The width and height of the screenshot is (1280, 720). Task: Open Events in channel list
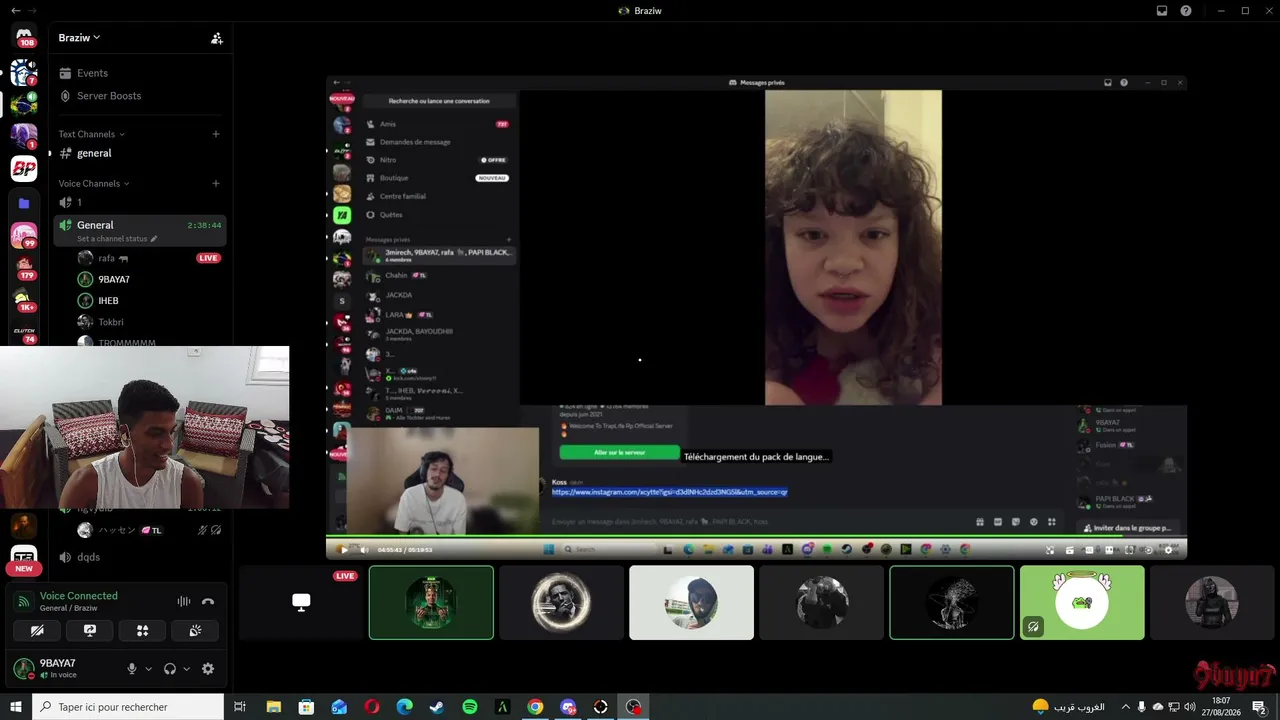pyautogui.click(x=139, y=73)
